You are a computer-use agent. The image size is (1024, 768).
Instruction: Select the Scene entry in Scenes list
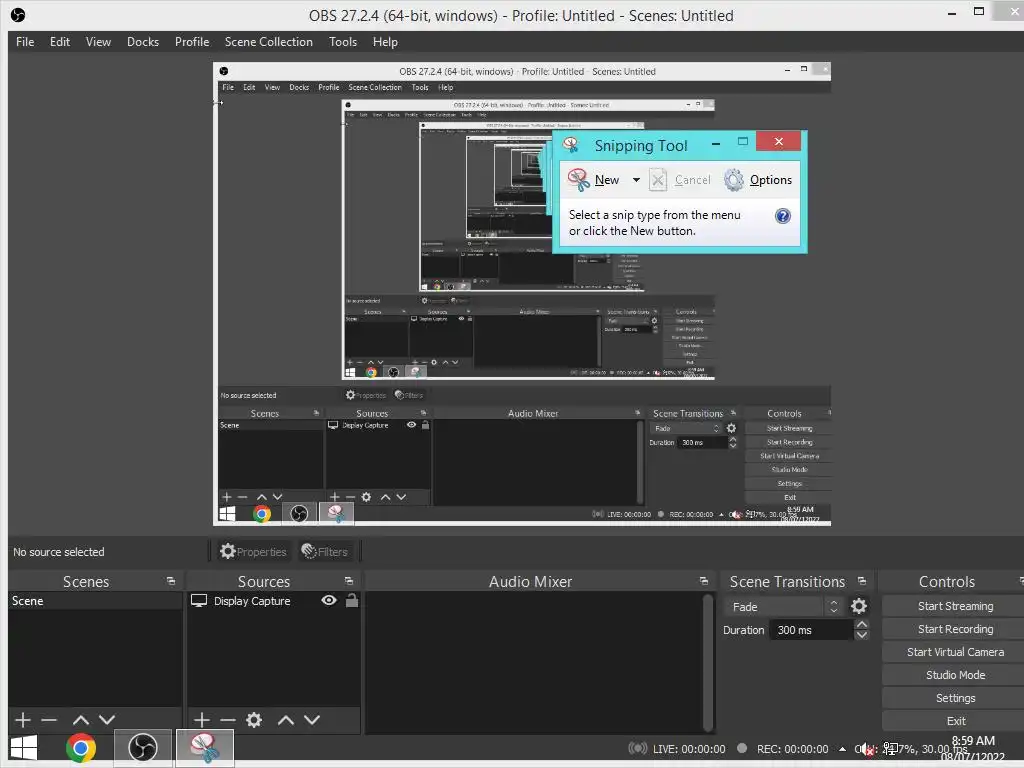click(95, 601)
